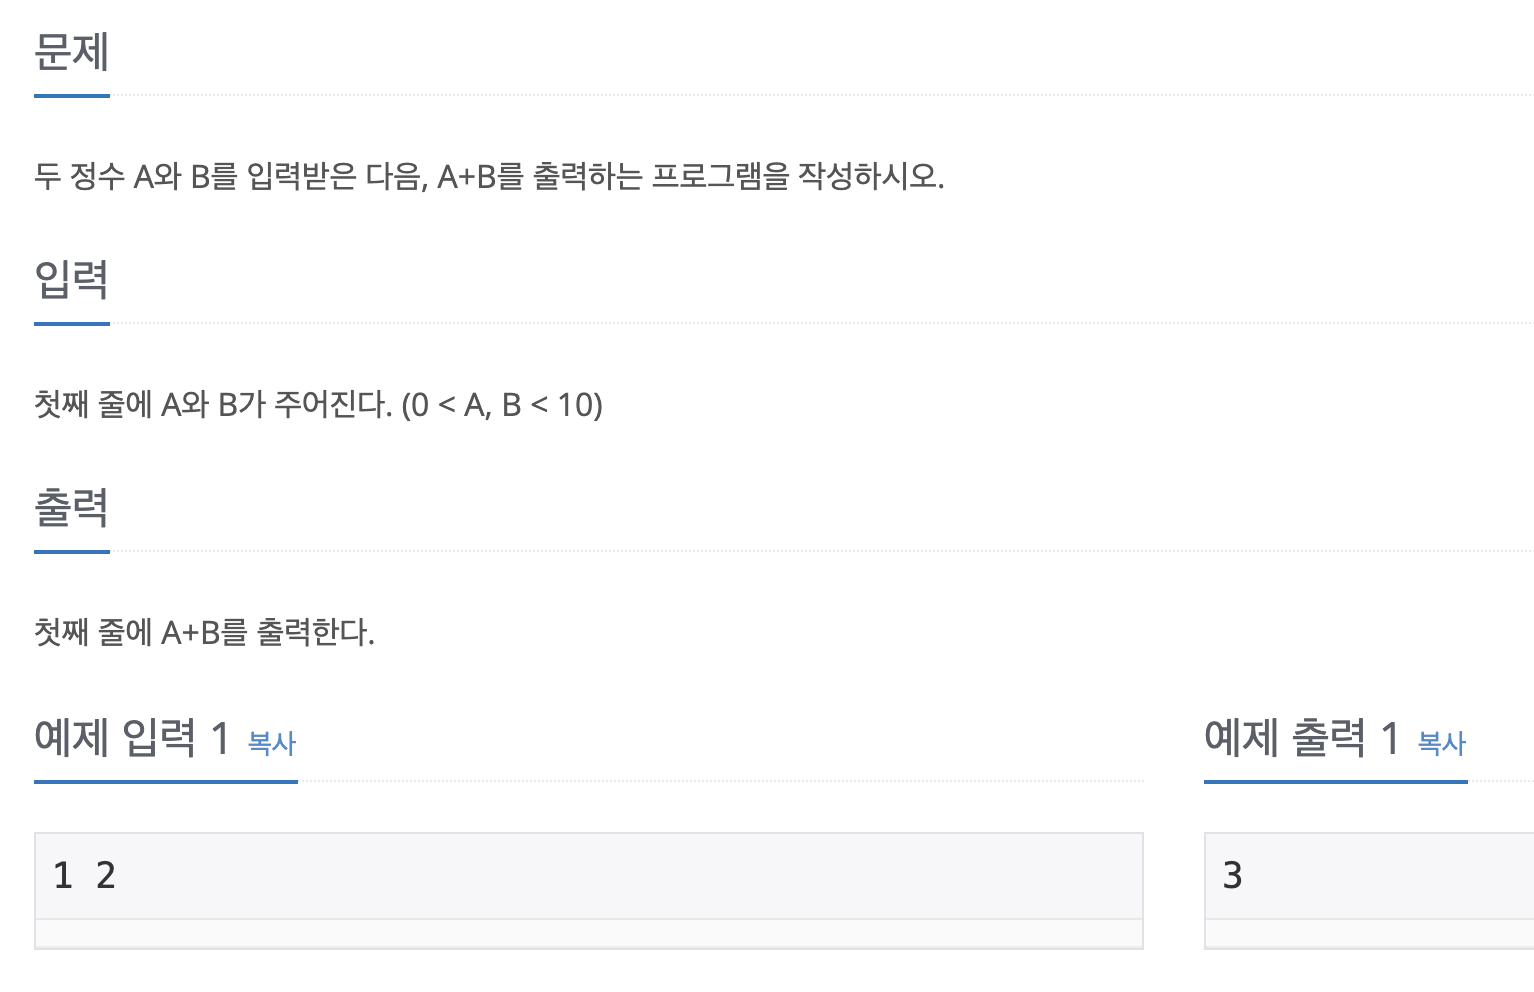Click '첫째 줄에 A와 B가 주어진다' text
This screenshot has width=1534, height=992.
pyautogui.click(x=212, y=405)
